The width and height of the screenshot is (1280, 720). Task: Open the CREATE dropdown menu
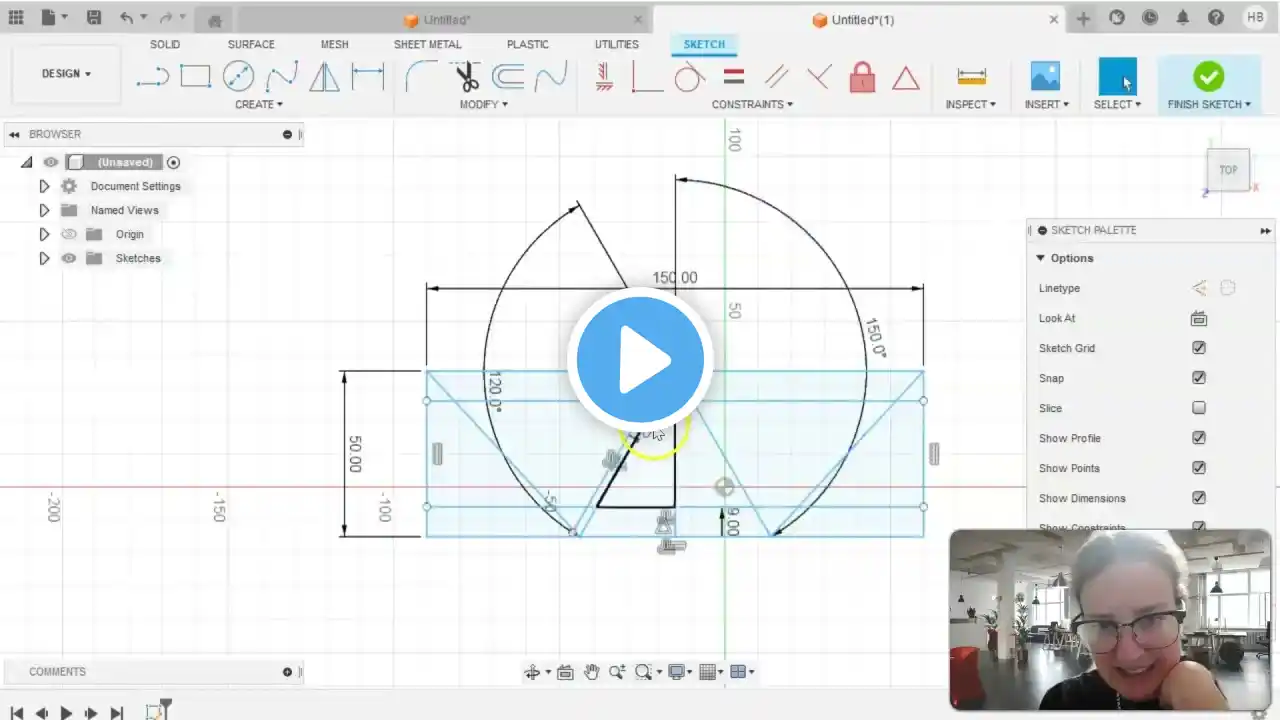[x=259, y=104]
